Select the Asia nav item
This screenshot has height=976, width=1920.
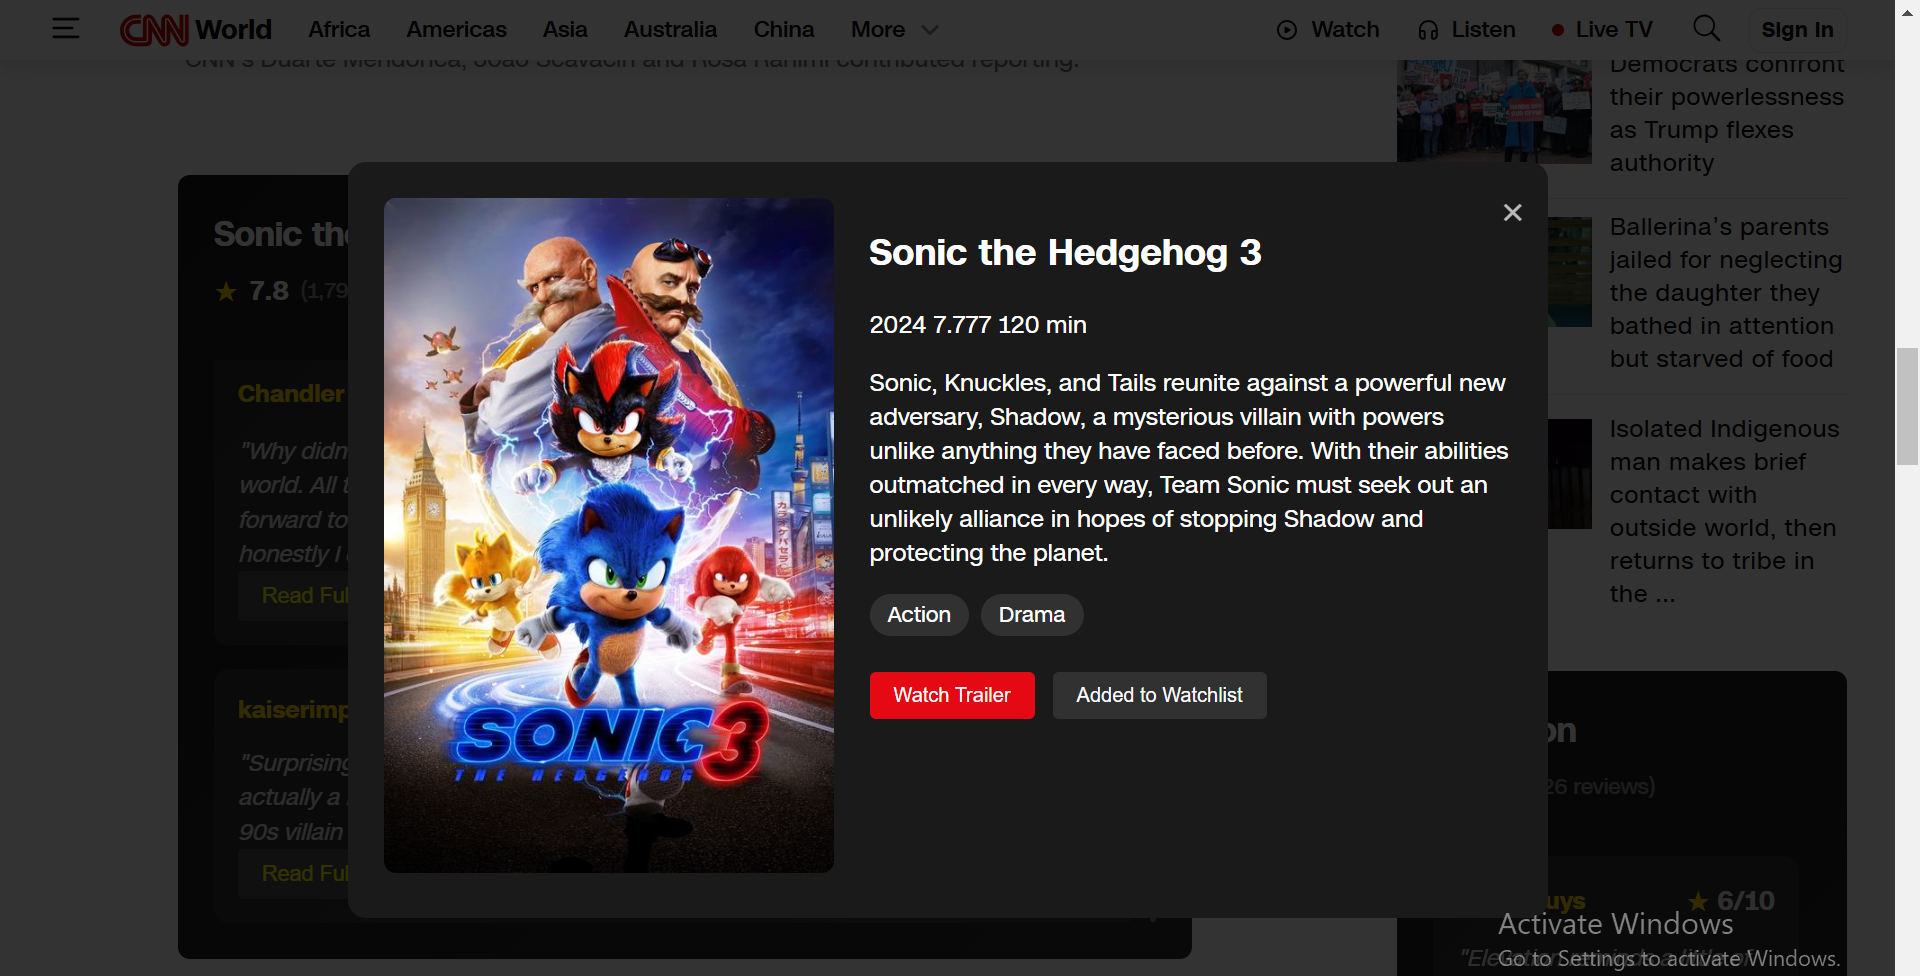565,30
